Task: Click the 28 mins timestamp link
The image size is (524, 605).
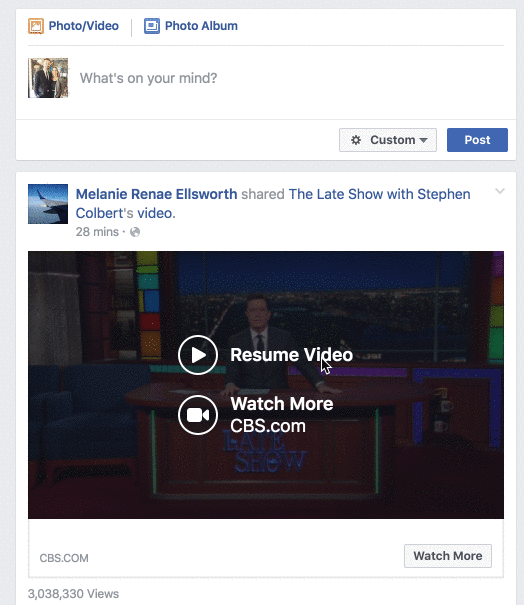Action: [x=97, y=232]
